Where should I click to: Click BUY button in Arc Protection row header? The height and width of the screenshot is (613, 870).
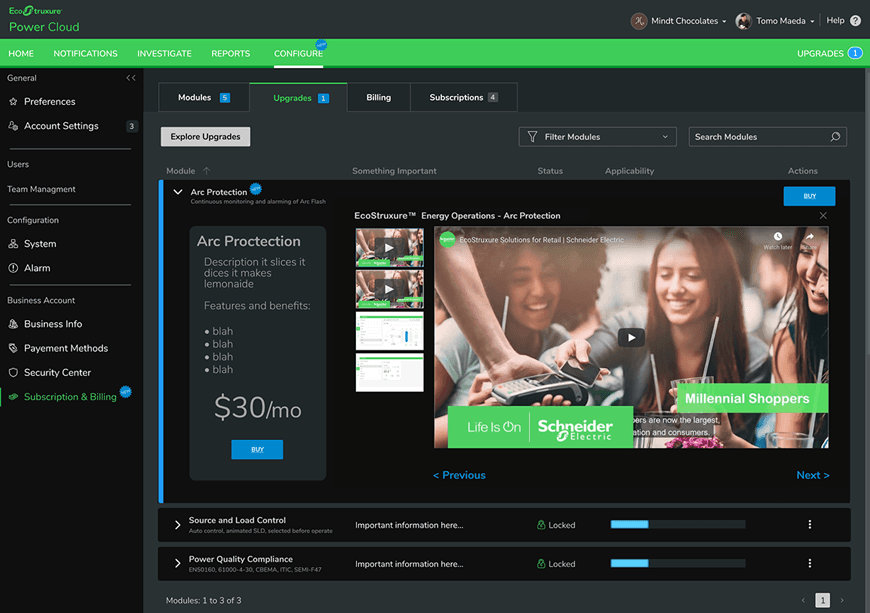[809, 196]
